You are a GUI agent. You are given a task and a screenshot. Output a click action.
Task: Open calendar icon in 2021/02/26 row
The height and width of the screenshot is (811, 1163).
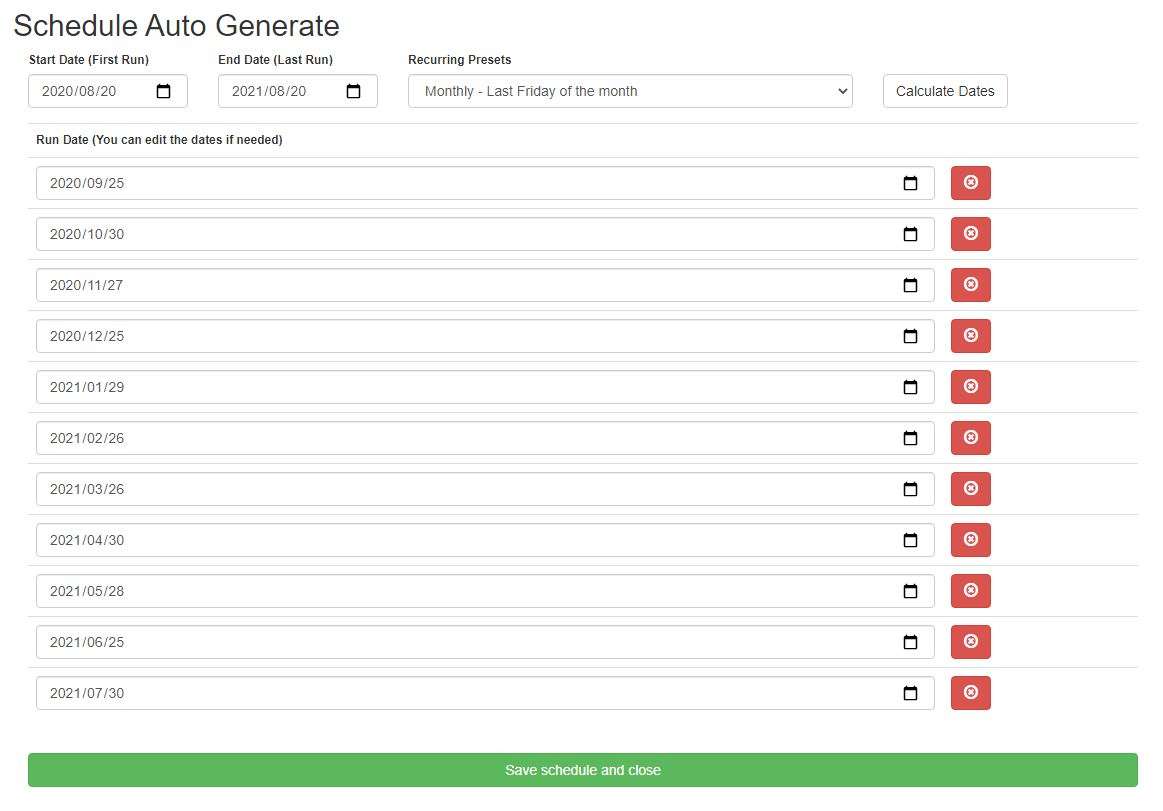click(910, 438)
